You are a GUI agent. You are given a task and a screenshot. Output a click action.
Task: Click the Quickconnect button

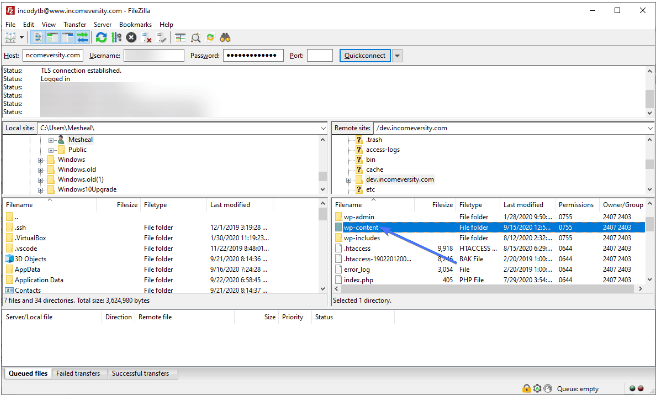click(x=365, y=55)
